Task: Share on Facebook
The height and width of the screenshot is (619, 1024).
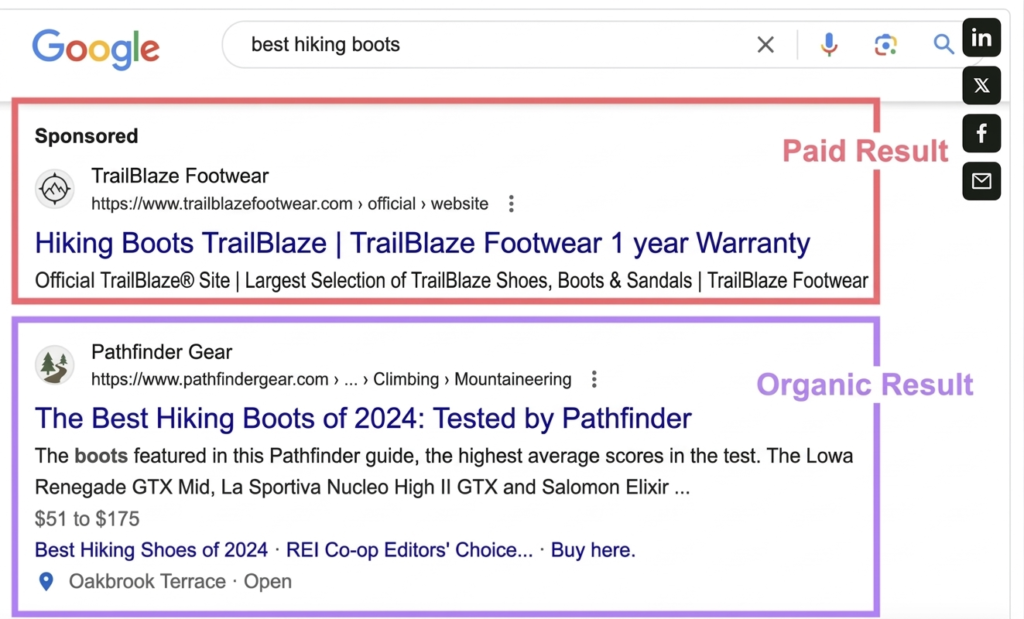Action: click(x=981, y=133)
